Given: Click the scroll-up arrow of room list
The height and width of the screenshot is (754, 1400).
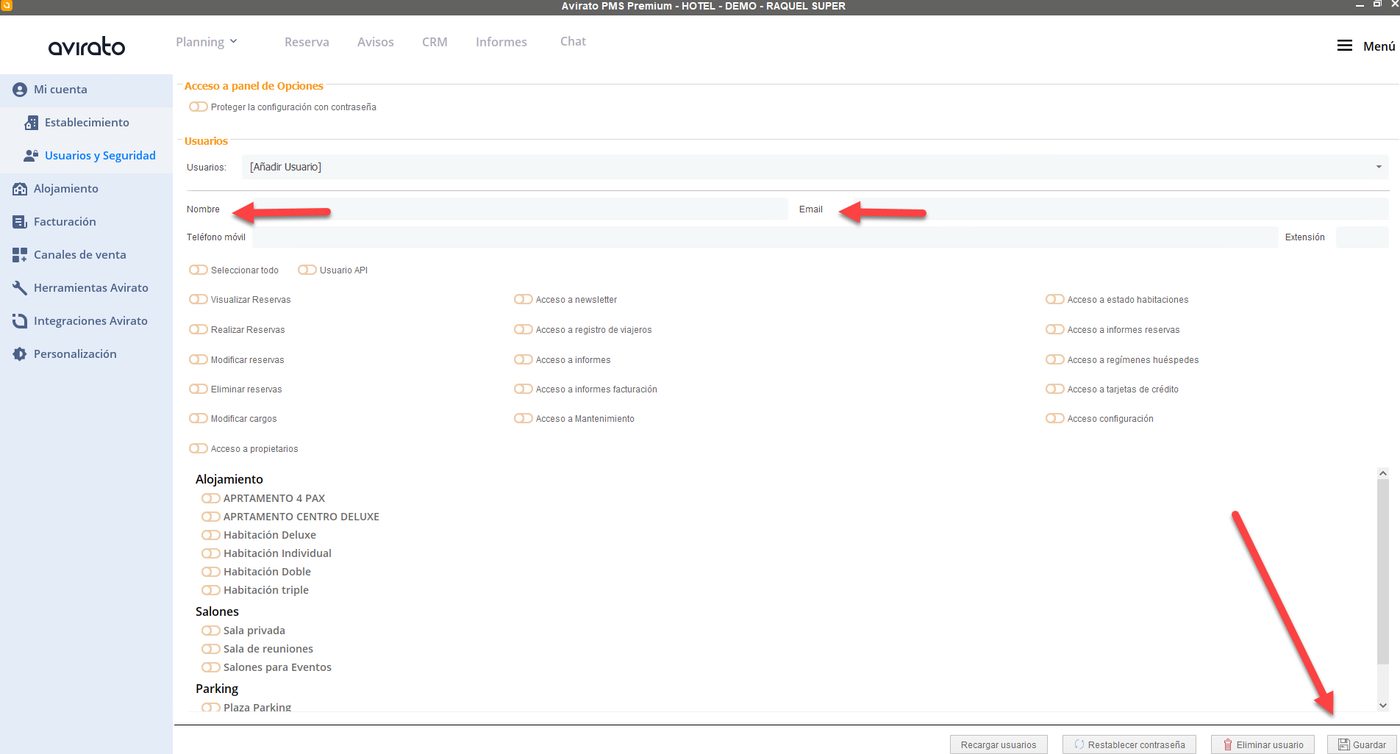Looking at the screenshot, I should [x=1383, y=473].
